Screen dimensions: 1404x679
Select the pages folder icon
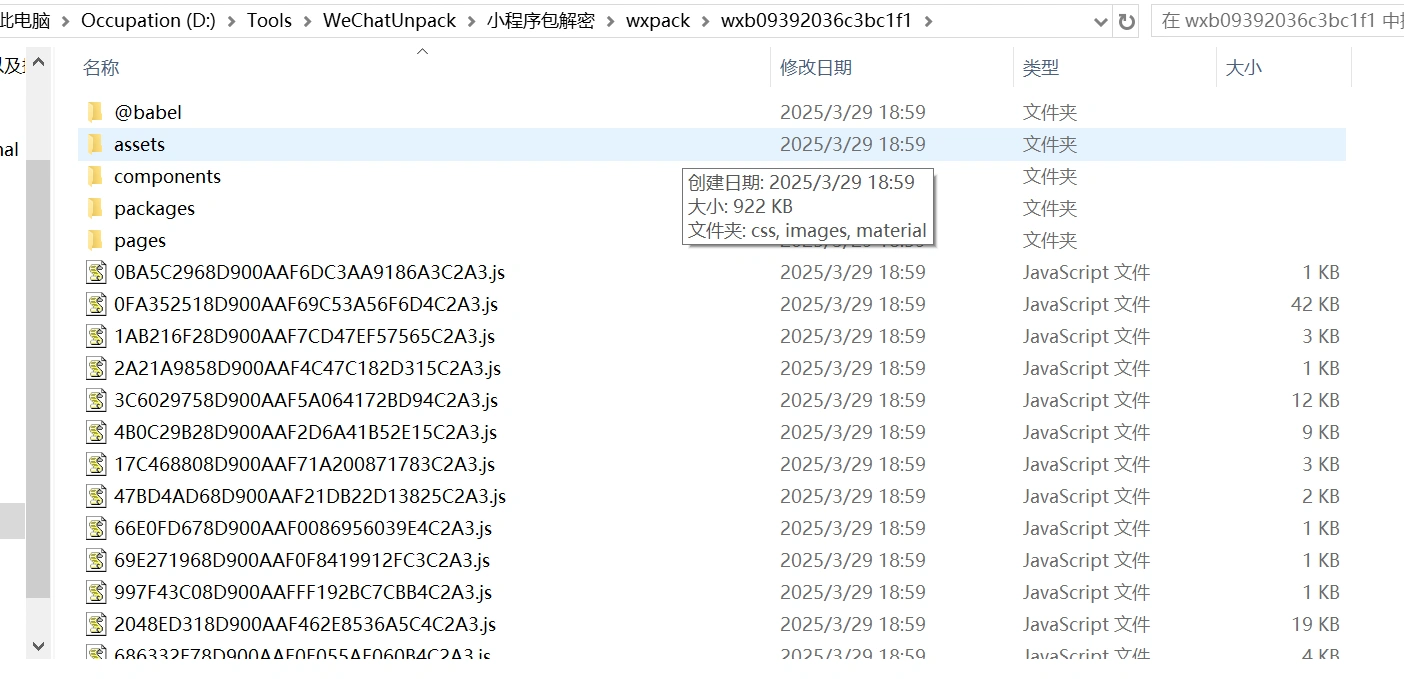point(96,240)
